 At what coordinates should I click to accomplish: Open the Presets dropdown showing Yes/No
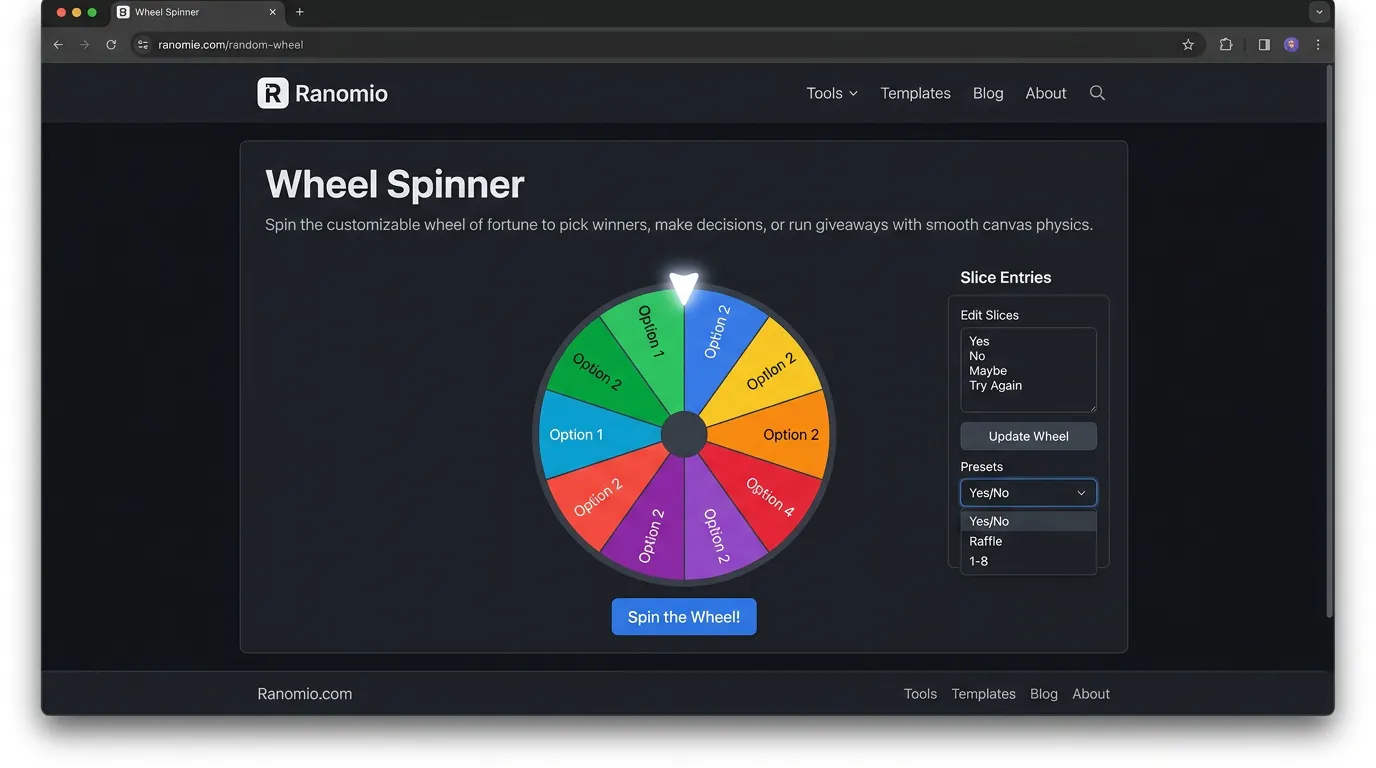coord(1028,493)
